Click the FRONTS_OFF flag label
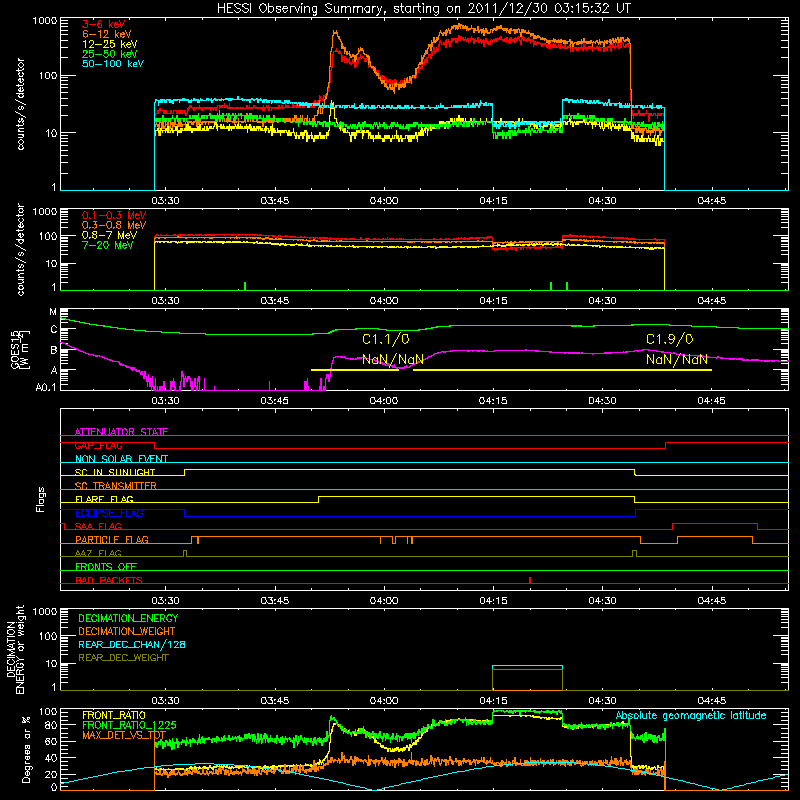The height and width of the screenshot is (800, 800). (x=106, y=566)
